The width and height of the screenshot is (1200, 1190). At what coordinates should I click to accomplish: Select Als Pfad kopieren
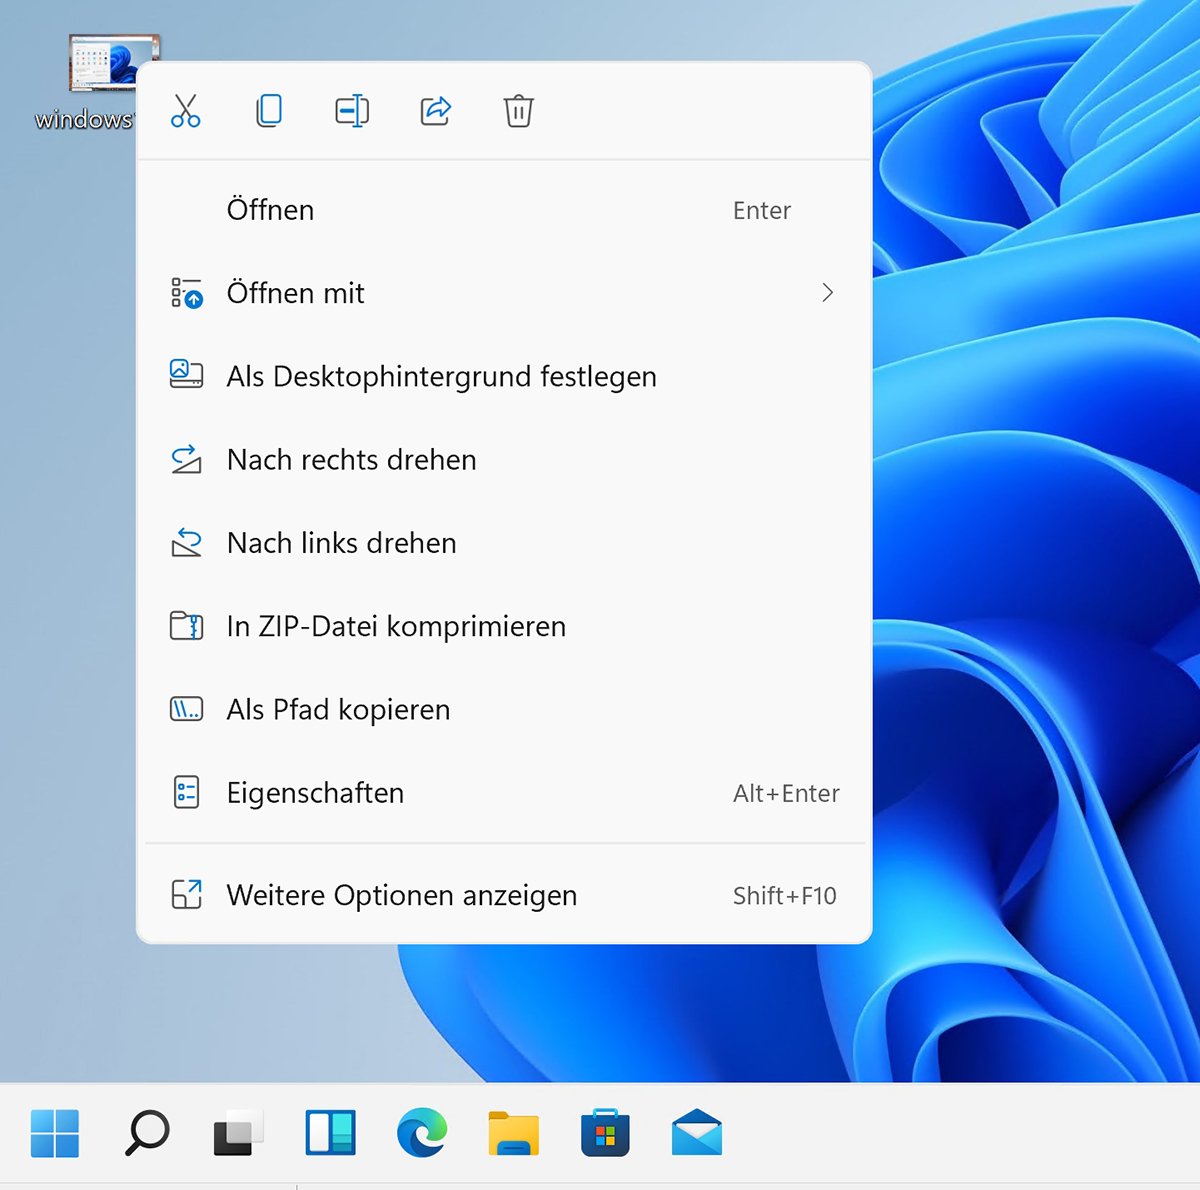[x=504, y=710]
